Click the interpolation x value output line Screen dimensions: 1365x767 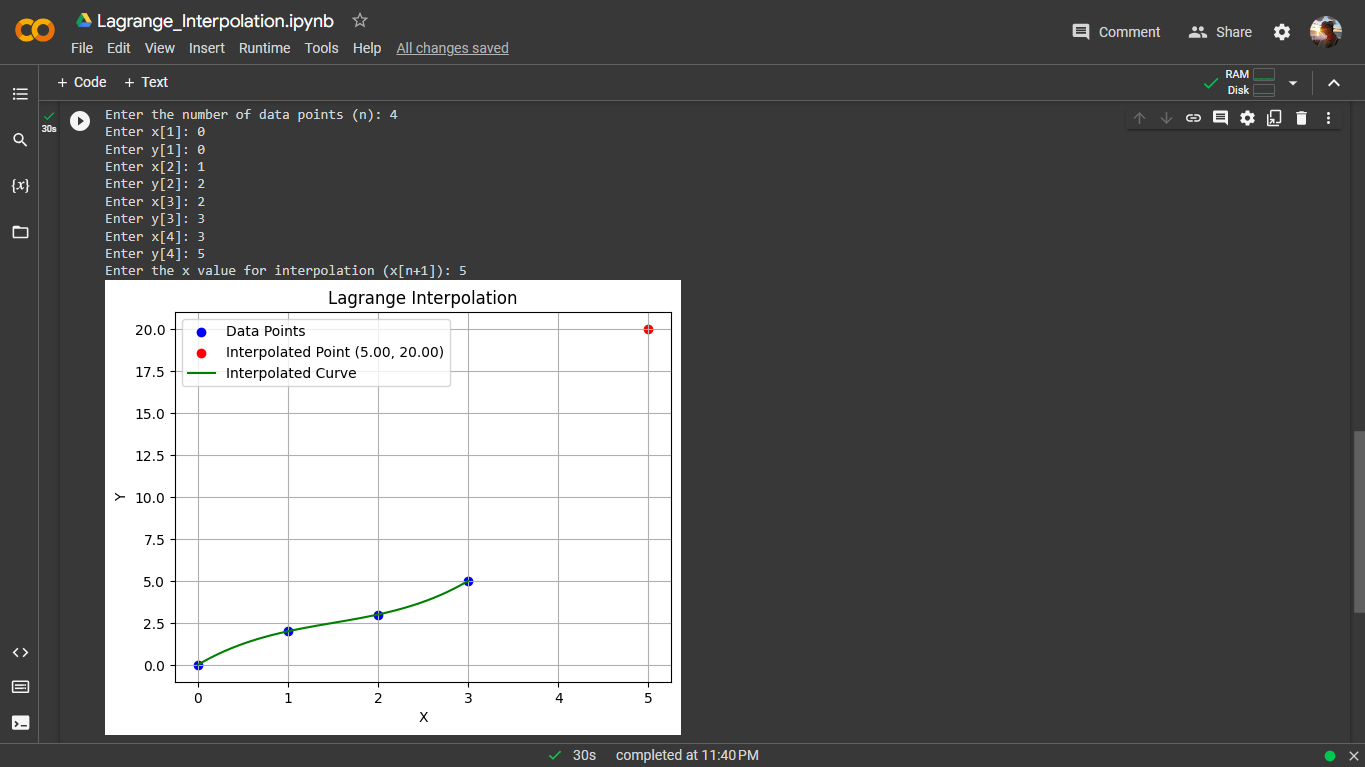pyautogui.click(x=286, y=271)
